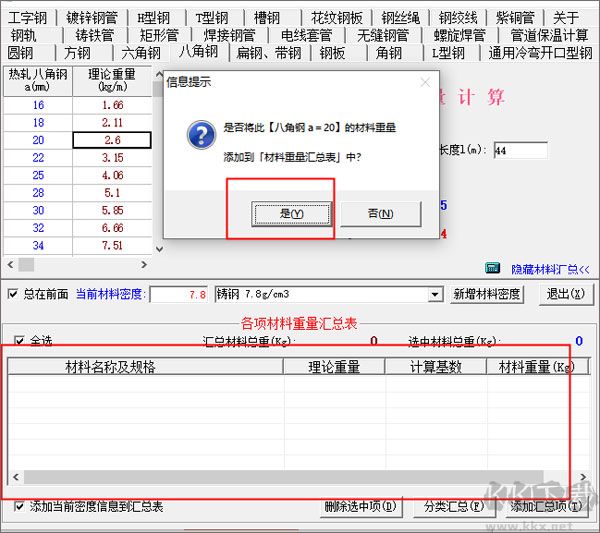Switch to the 花纹钢板 tab
This screenshot has width=600, height=533.
pos(337,18)
